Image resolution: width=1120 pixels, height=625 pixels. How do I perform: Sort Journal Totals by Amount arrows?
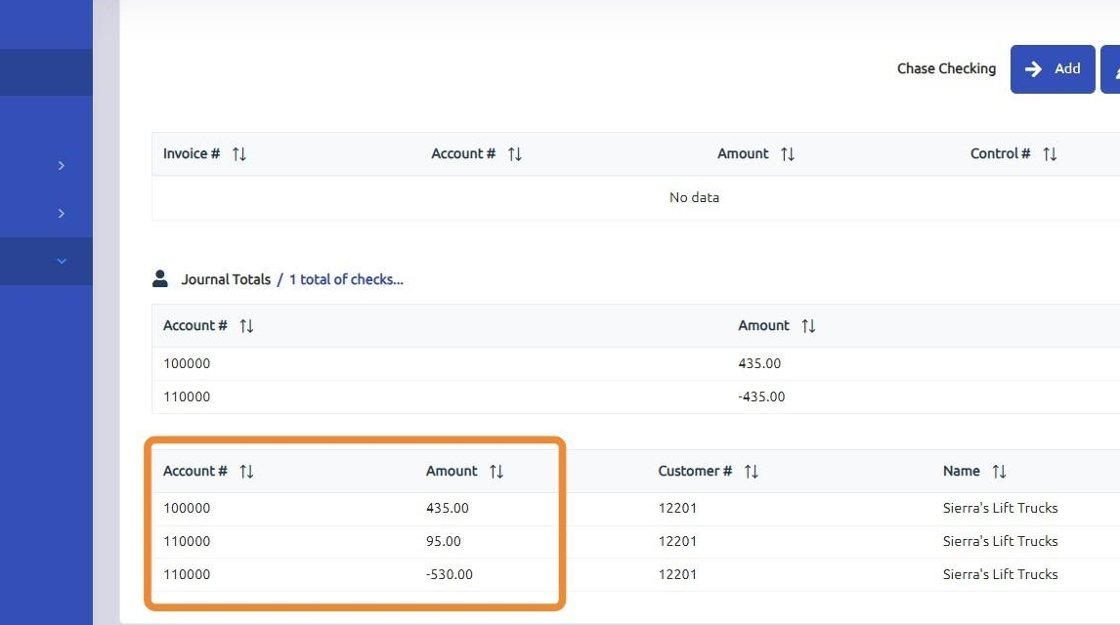[808, 326]
